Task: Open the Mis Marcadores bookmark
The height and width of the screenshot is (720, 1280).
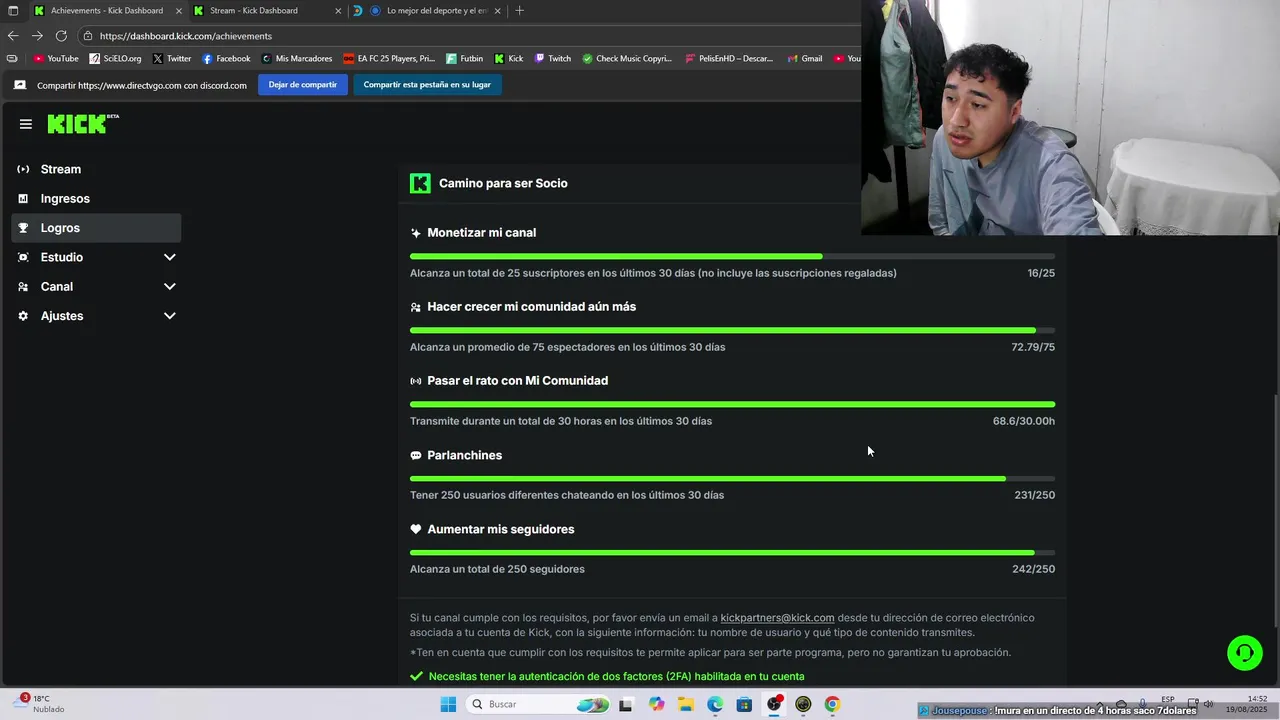Action: (x=297, y=59)
